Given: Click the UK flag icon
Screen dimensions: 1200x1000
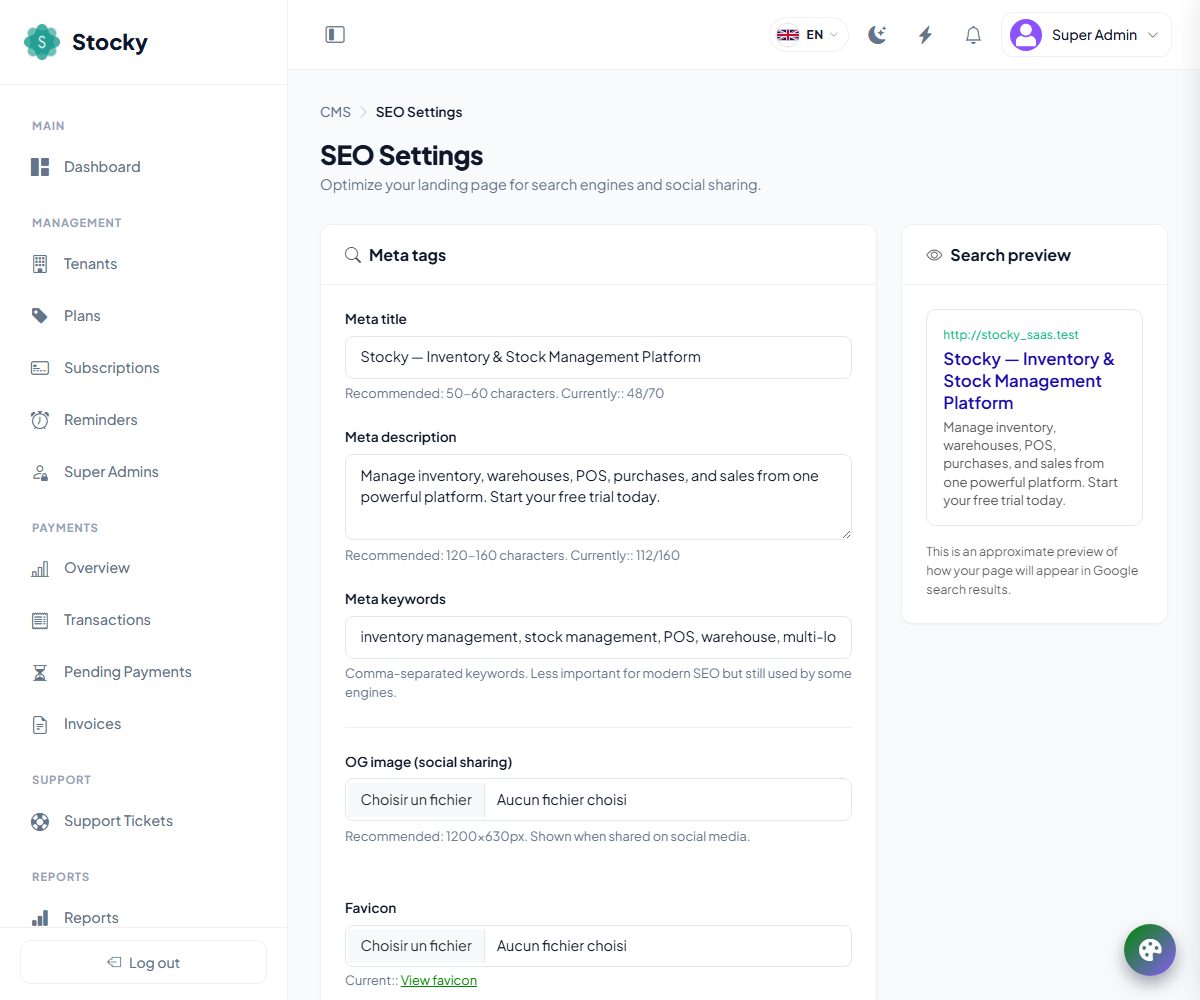Looking at the screenshot, I should pos(788,35).
